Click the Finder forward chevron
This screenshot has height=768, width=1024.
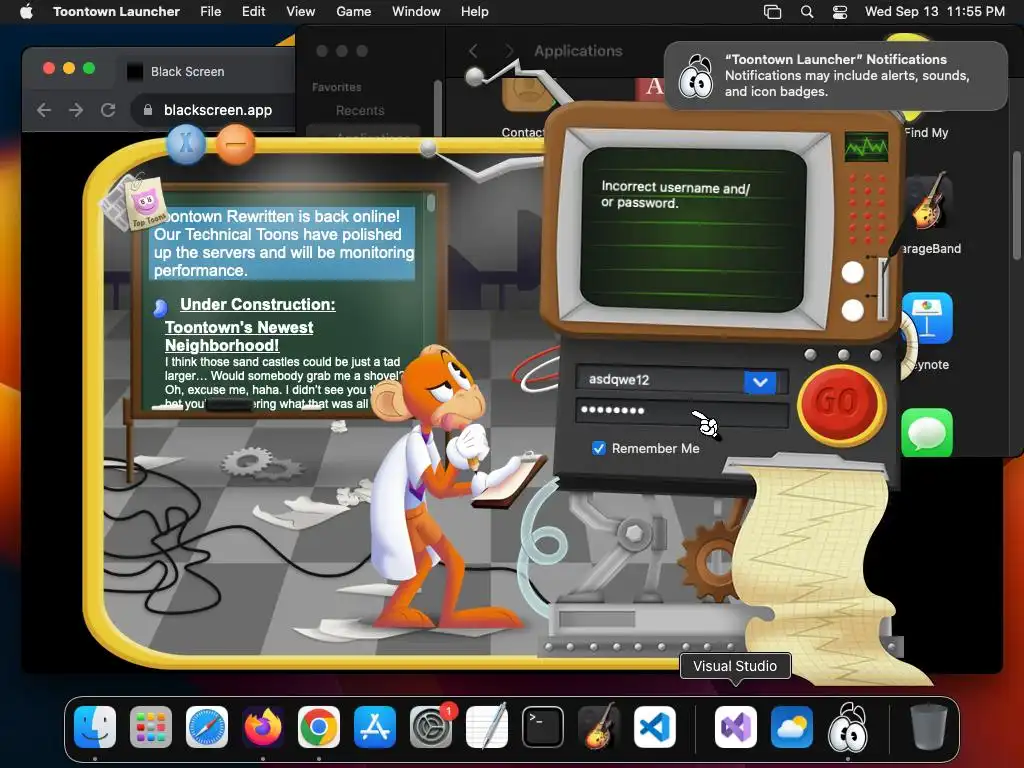(509, 51)
